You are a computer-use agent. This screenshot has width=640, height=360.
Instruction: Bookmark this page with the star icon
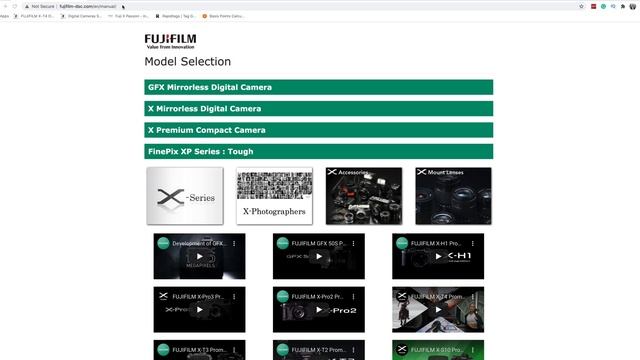(582, 6)
